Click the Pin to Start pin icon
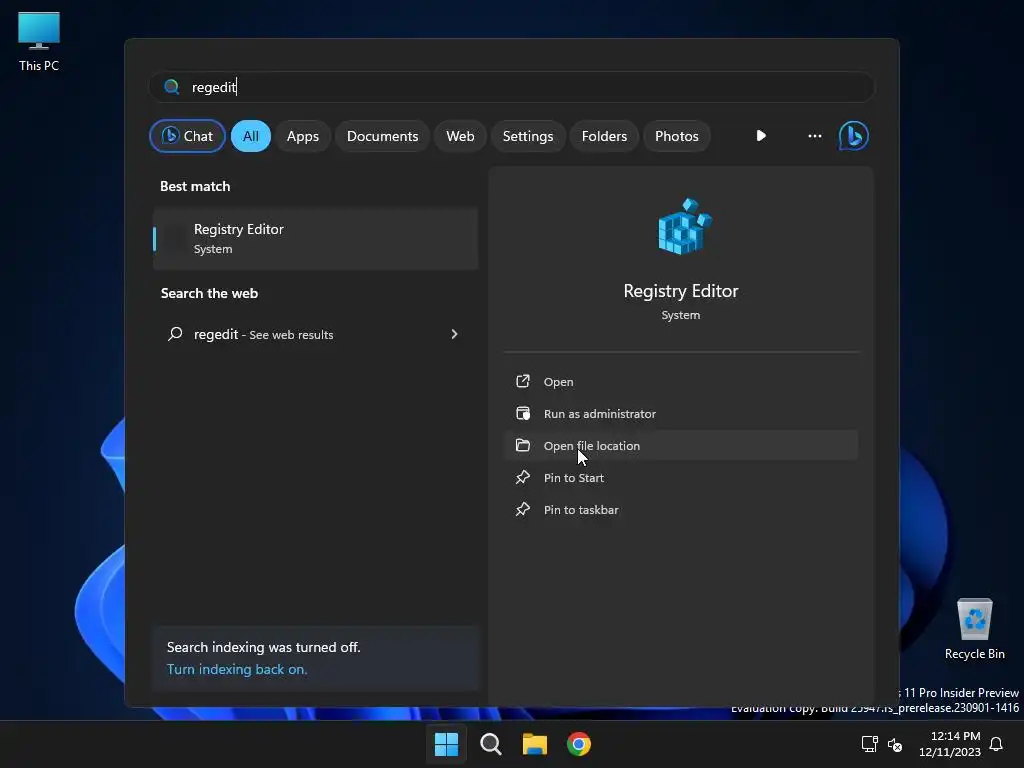Image resolution: width=1024 pixels, height=768 pixels. tap(522, 477)
